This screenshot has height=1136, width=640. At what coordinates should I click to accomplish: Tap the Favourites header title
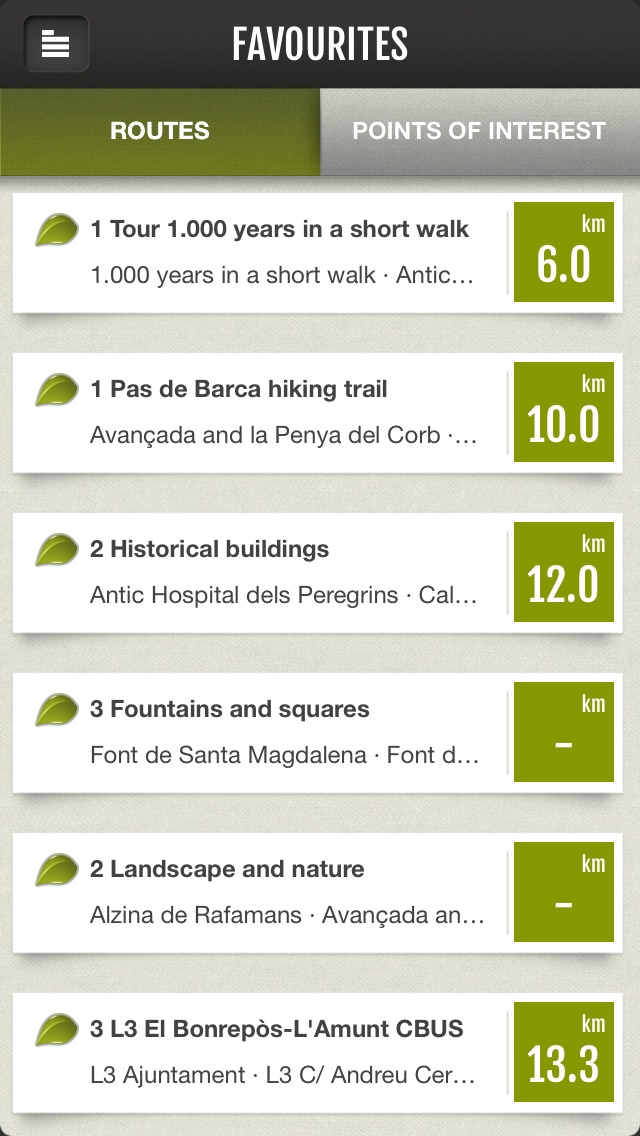point(320,44)
